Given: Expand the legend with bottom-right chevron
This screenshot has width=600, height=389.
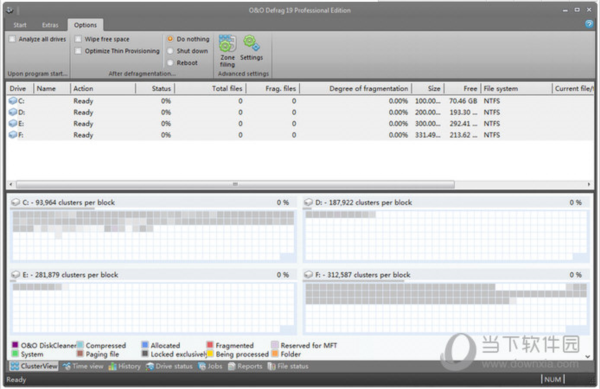Looking at the screenshot, I should point(588,356).
